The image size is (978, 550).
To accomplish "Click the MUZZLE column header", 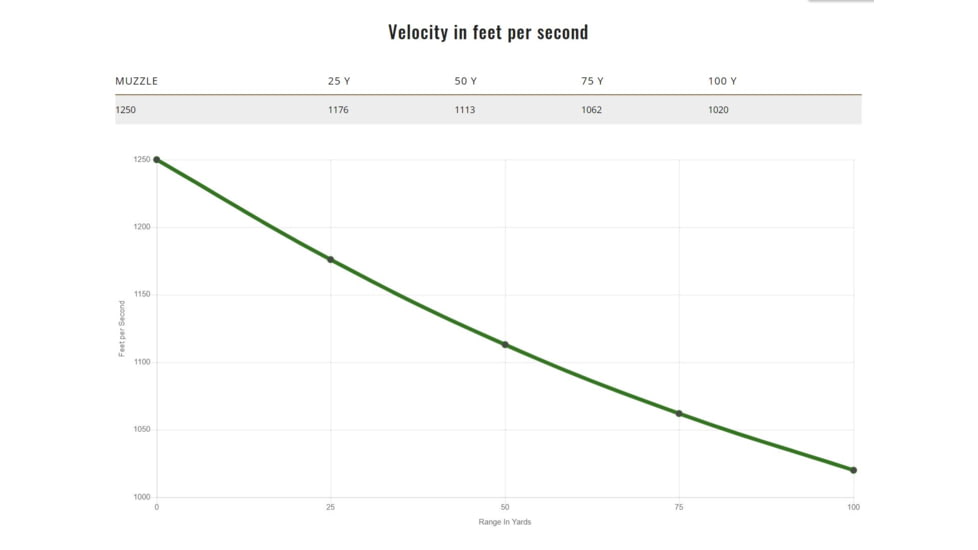I will click(x=137, y=81).
